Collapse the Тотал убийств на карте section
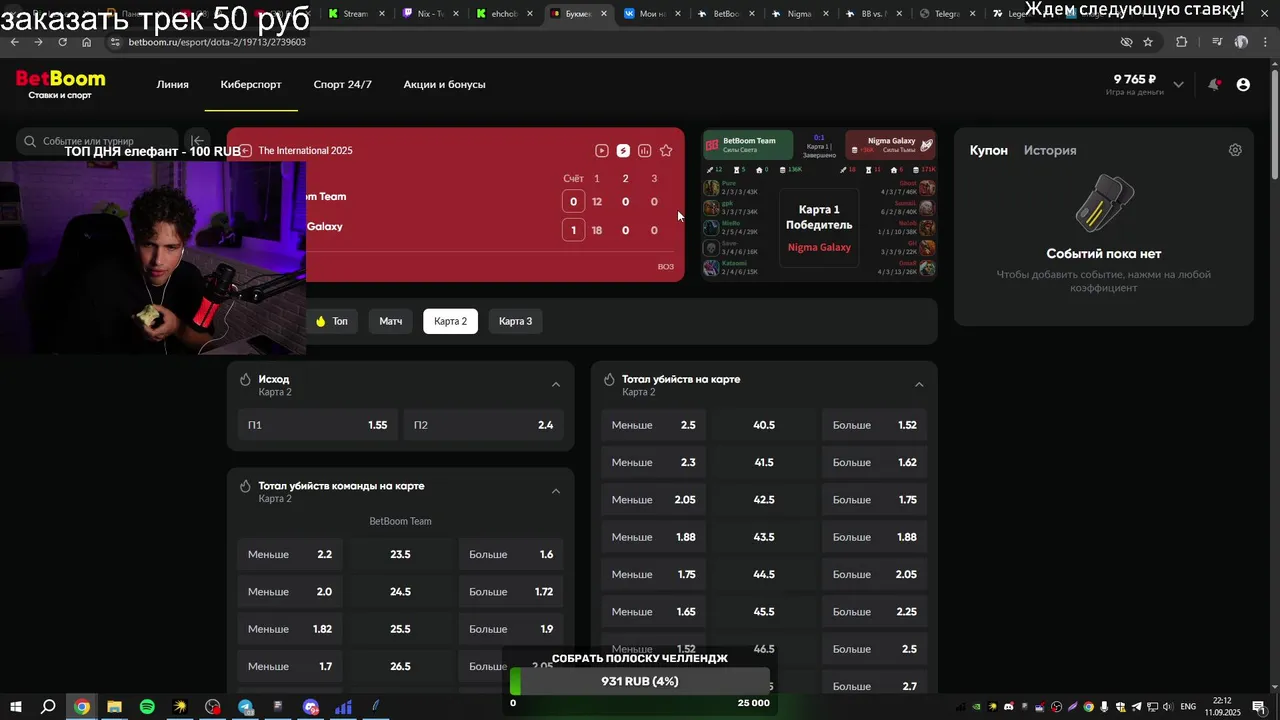Image resolution: width=1280 pixels, height=720 pixels. [x=919, y=385]
